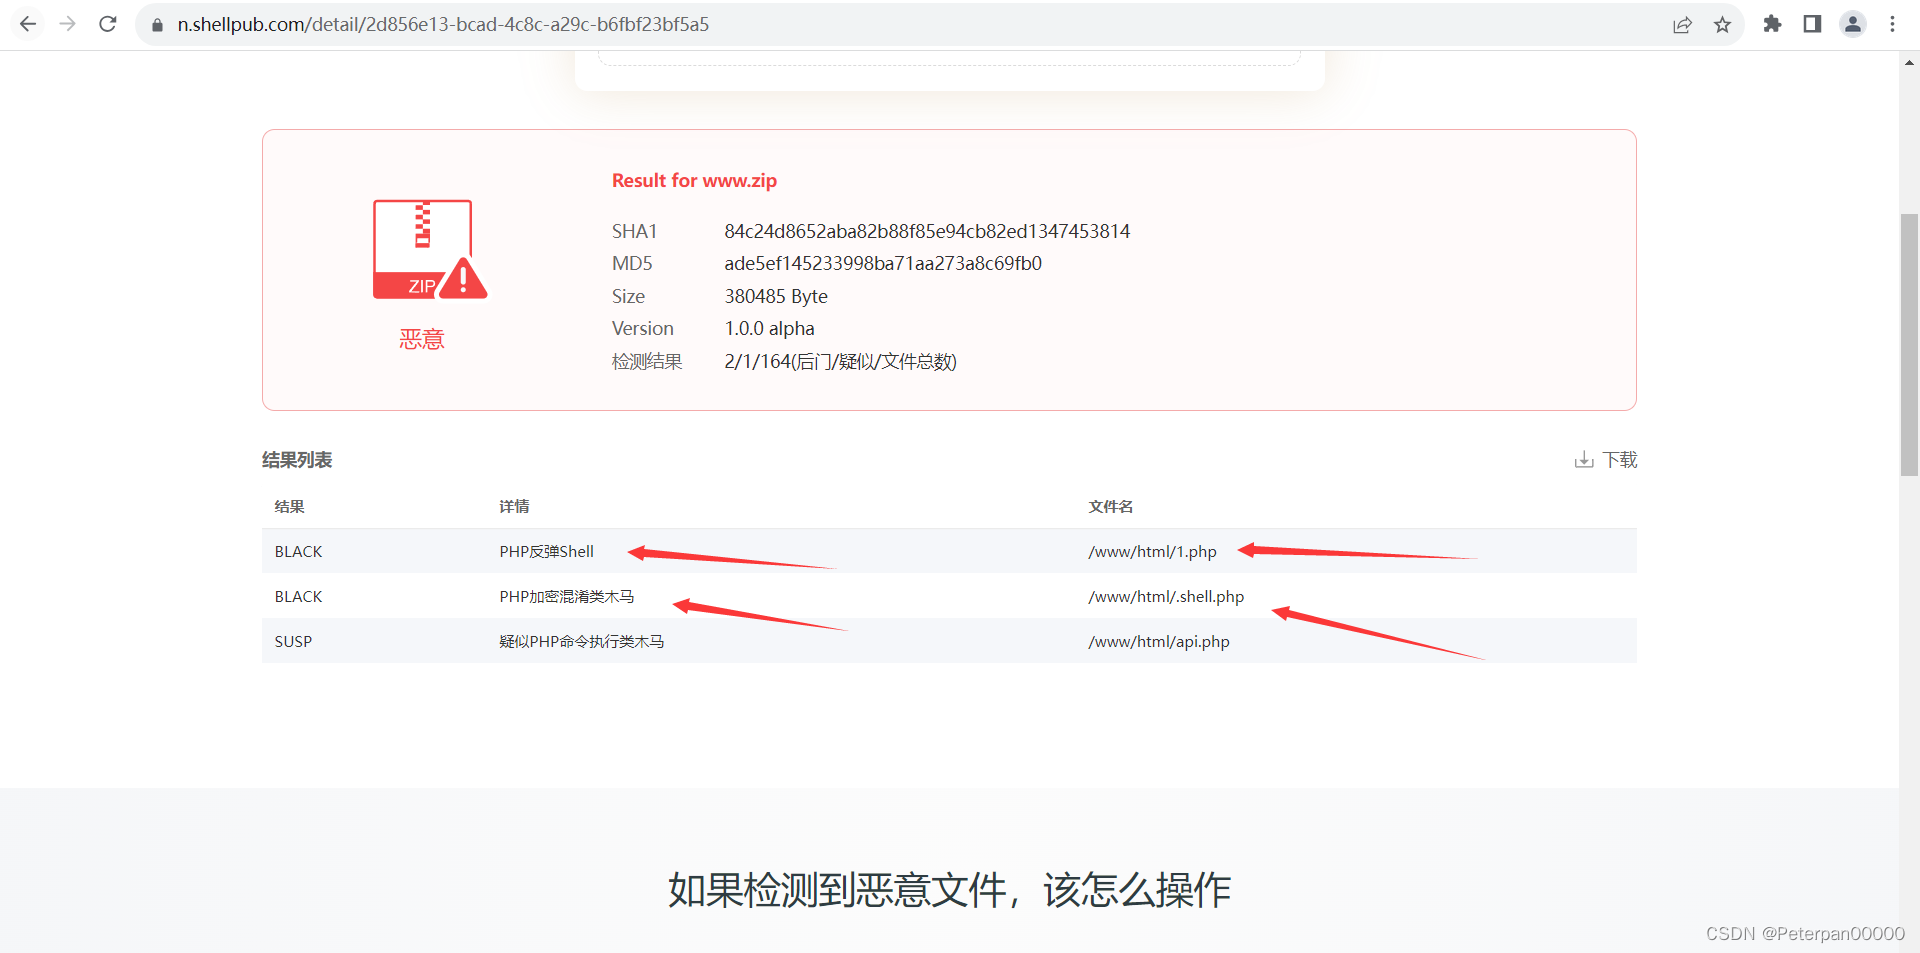Click the 检测结果 label
The width and height of the screenshot is (1920, 953).
(x=647, y=361)
